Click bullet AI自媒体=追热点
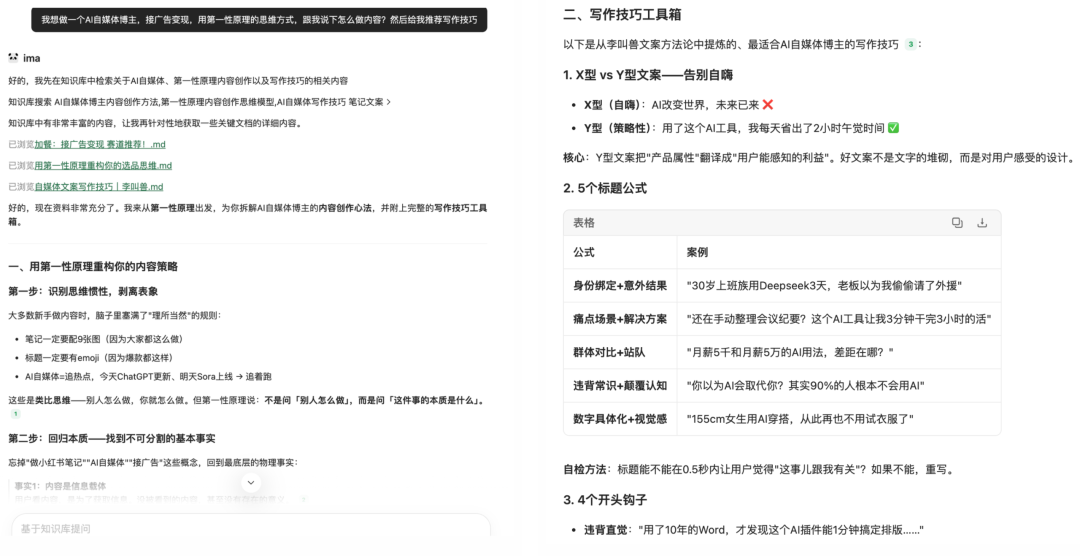 [x=148, y=376]
